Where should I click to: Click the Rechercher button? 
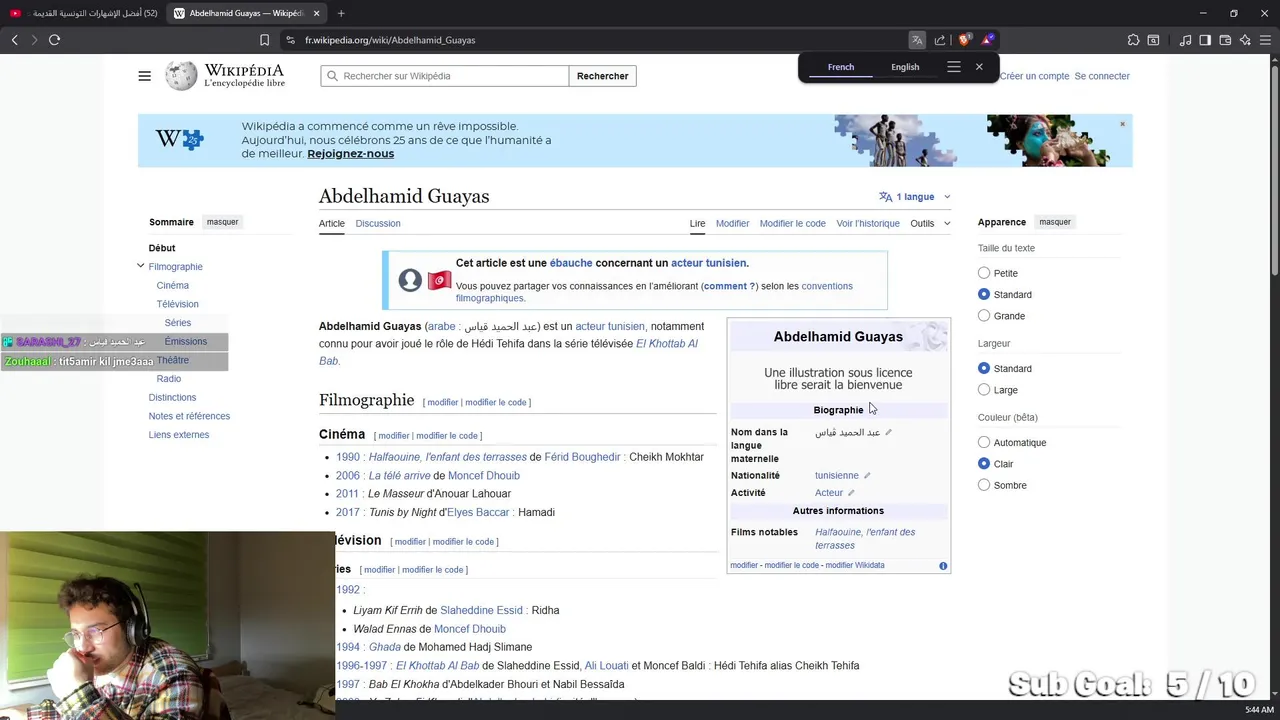click(603, 76)
